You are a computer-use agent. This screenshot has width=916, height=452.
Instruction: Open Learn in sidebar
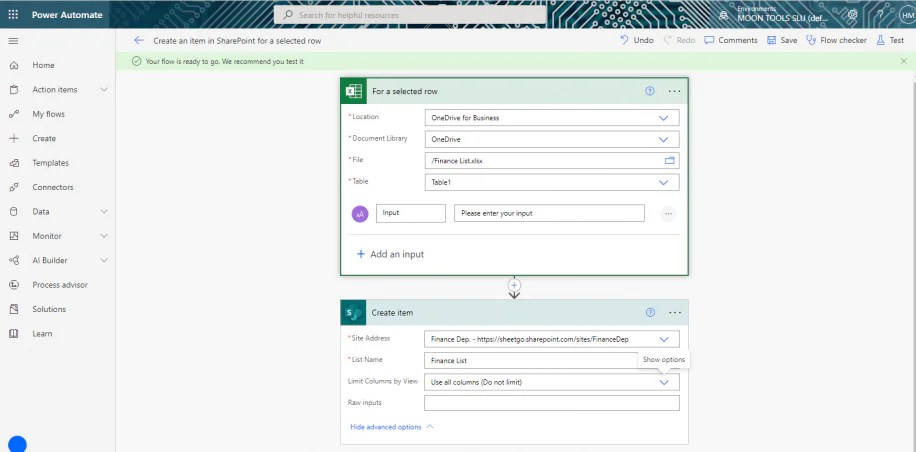(x=42, y=334)
